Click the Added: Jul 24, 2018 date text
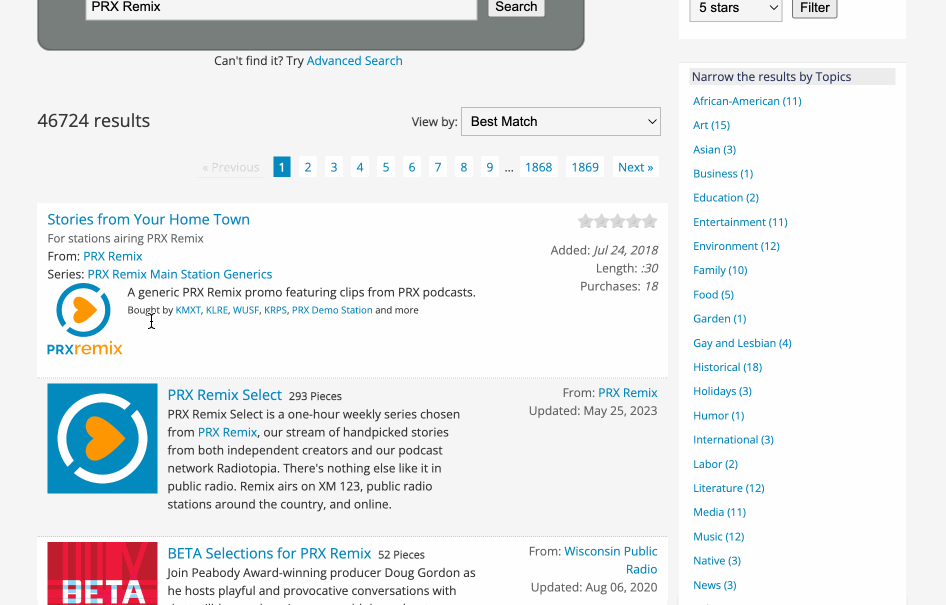Viewport: 946px width, 605px height. pyautogui.click(x=604, y=250)
